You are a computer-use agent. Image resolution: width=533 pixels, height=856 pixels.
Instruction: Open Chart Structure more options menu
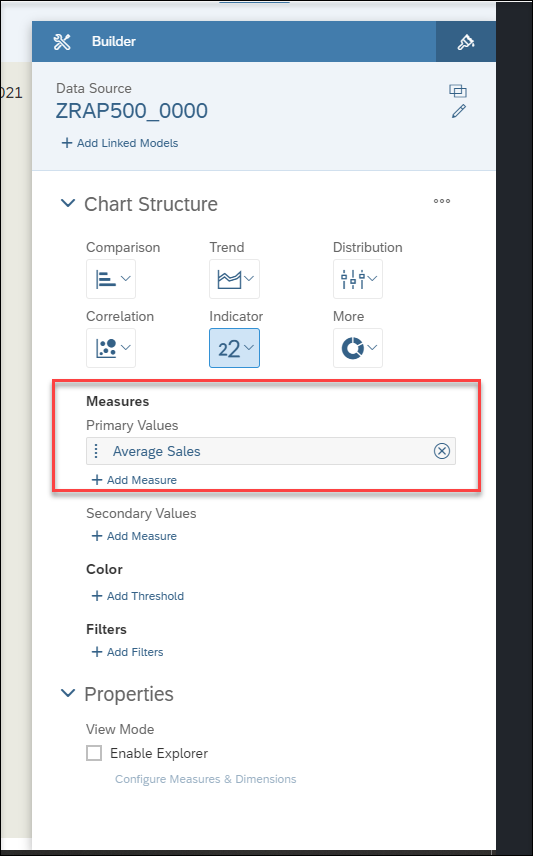coord(442,201)
